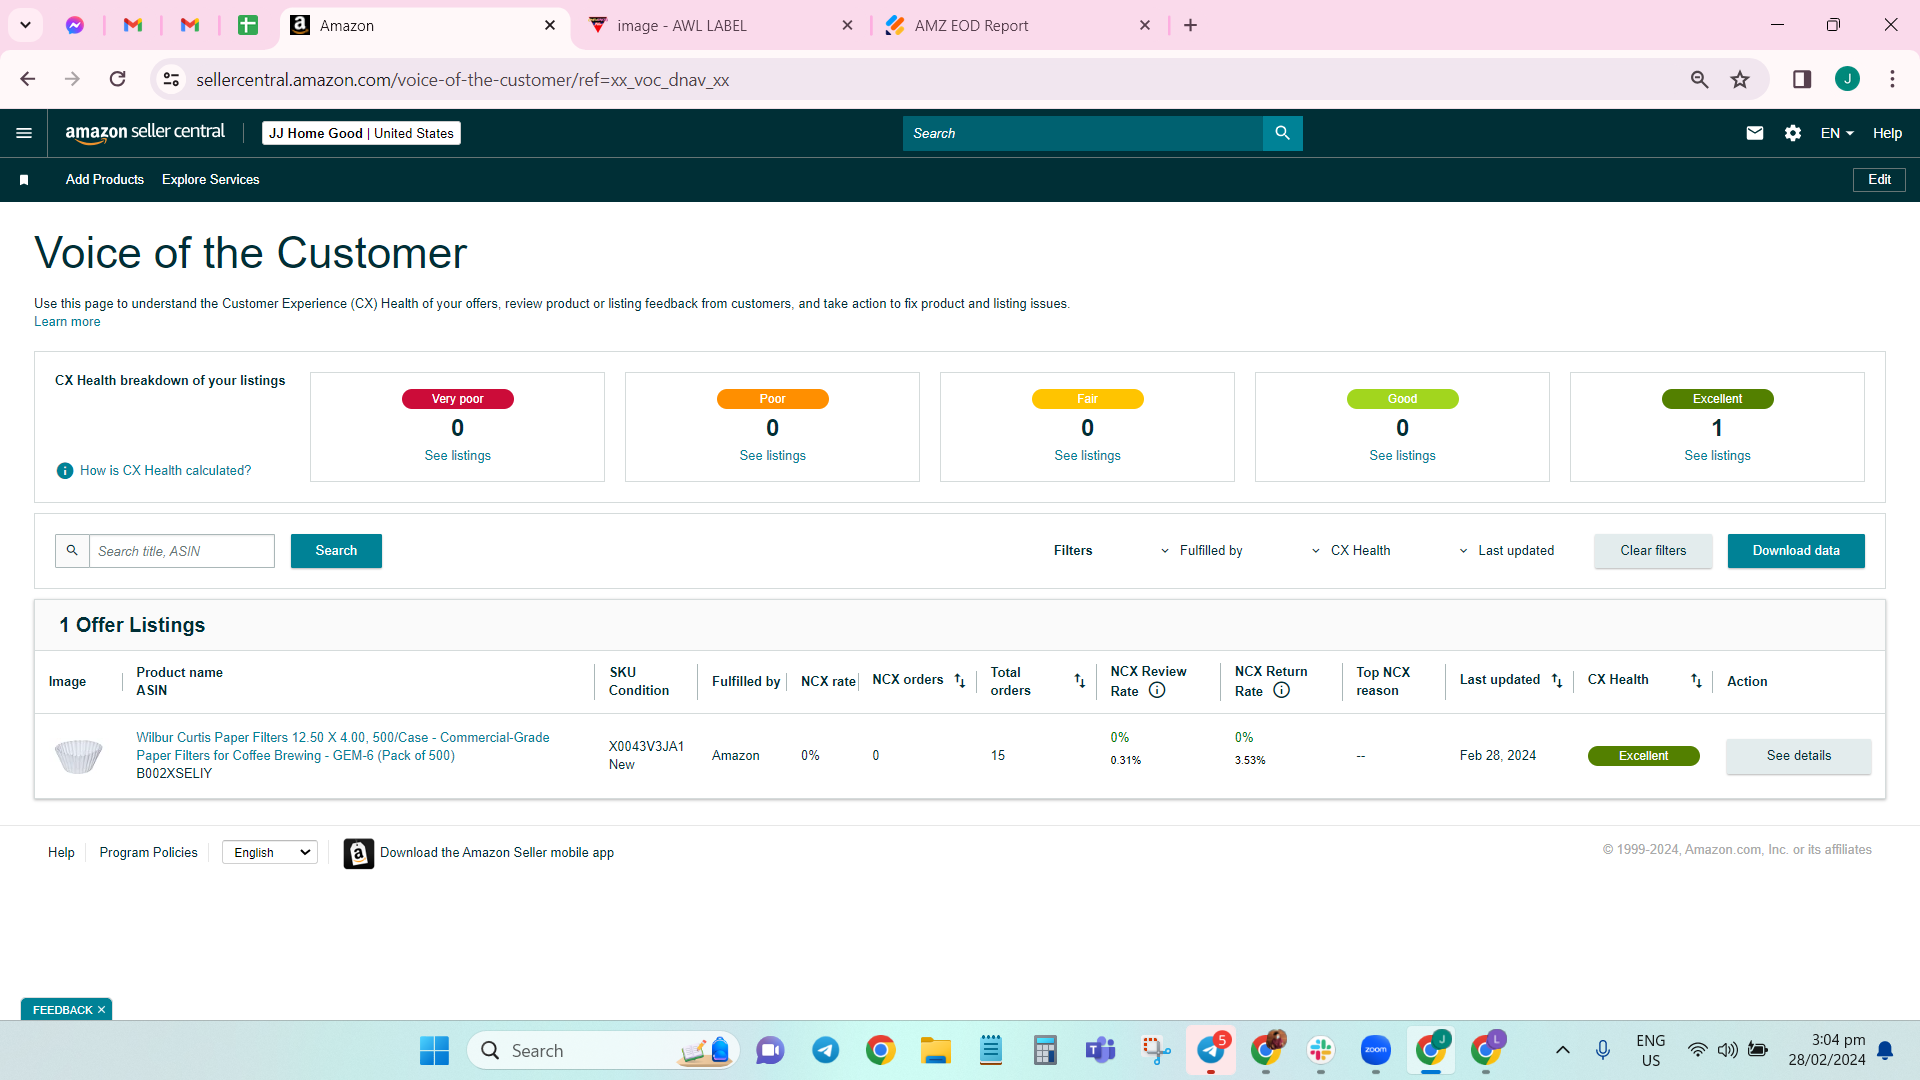
Task: Open the Chrome side panel icon
Action: tap(1802, 80)
